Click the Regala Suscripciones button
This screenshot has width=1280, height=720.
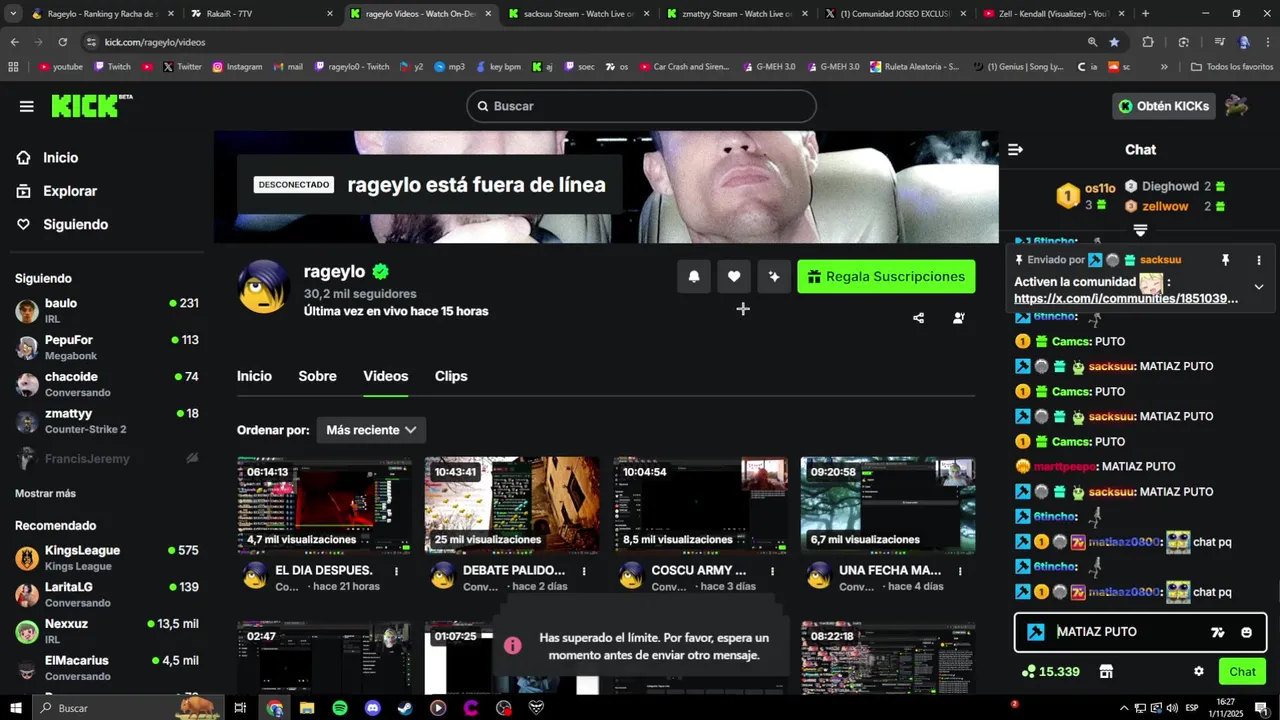[x=886, y=277]
